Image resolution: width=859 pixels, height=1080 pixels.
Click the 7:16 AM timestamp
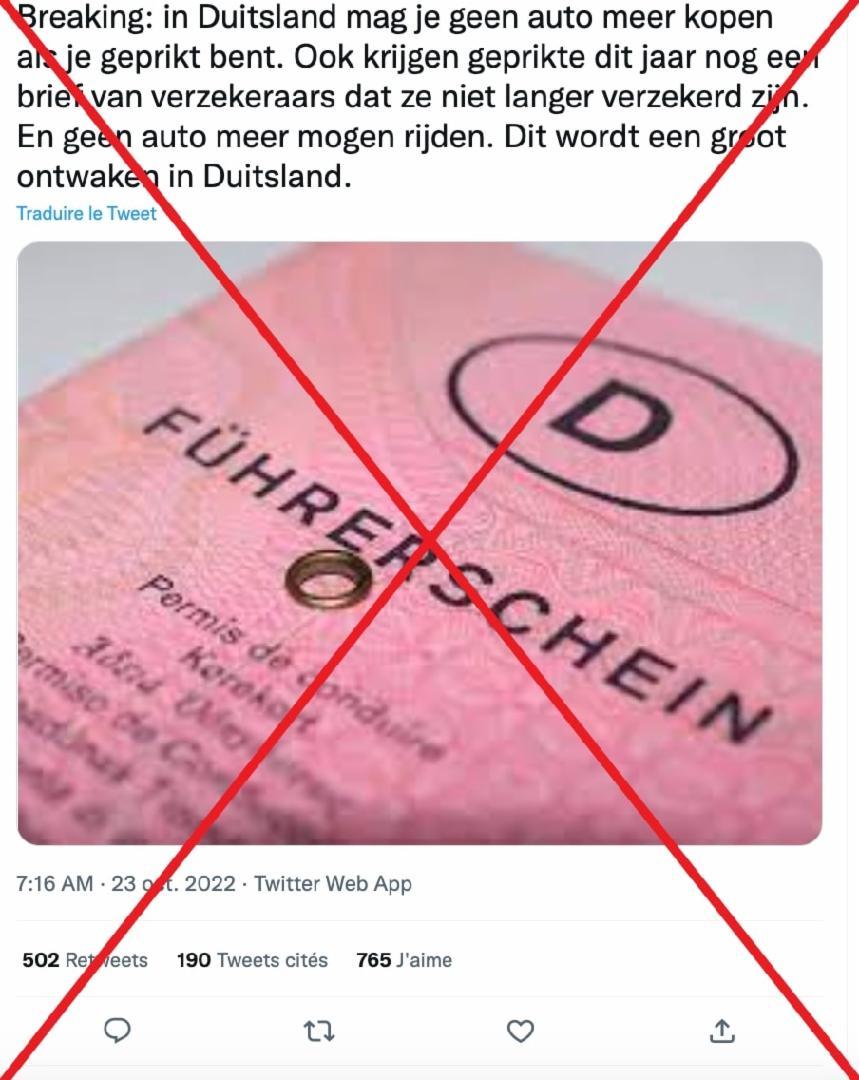coord(54,883)
